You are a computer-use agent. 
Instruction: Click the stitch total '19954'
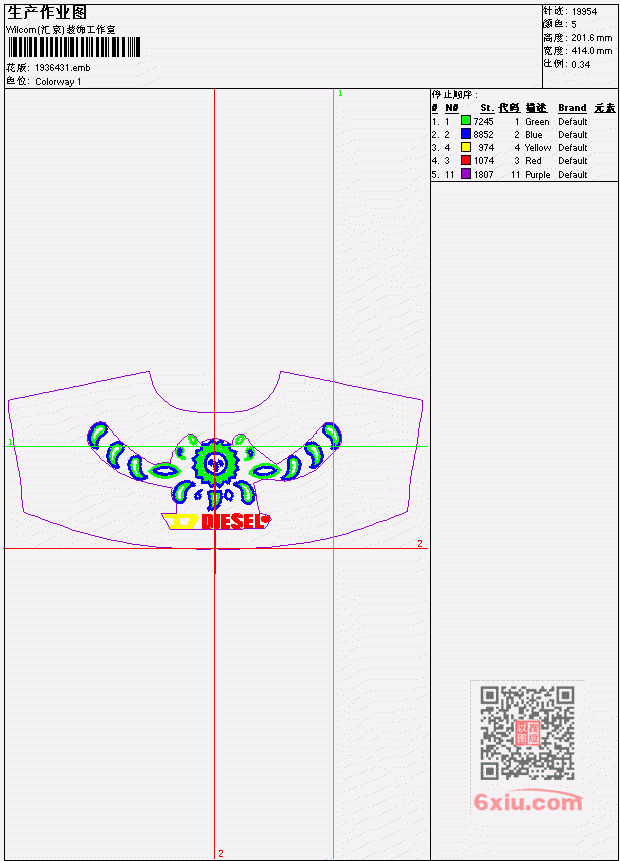click(584, 12)
